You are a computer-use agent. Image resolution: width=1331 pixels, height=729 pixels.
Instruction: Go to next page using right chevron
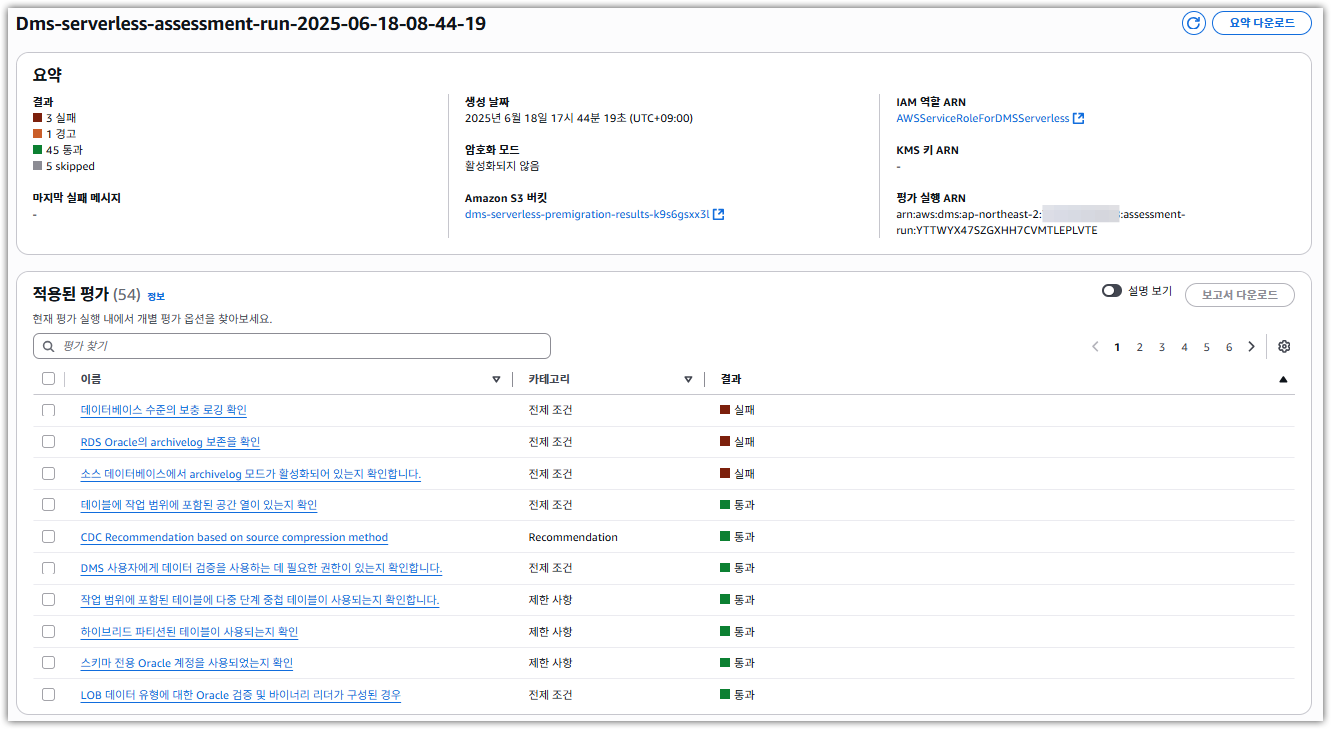point(1251,347)
